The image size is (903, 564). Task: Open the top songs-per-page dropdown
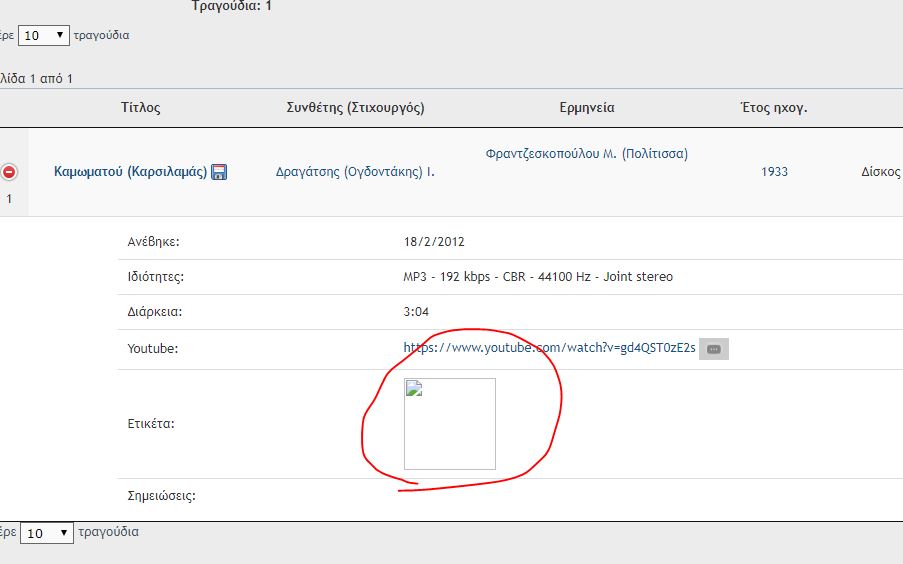pos(44,35)
